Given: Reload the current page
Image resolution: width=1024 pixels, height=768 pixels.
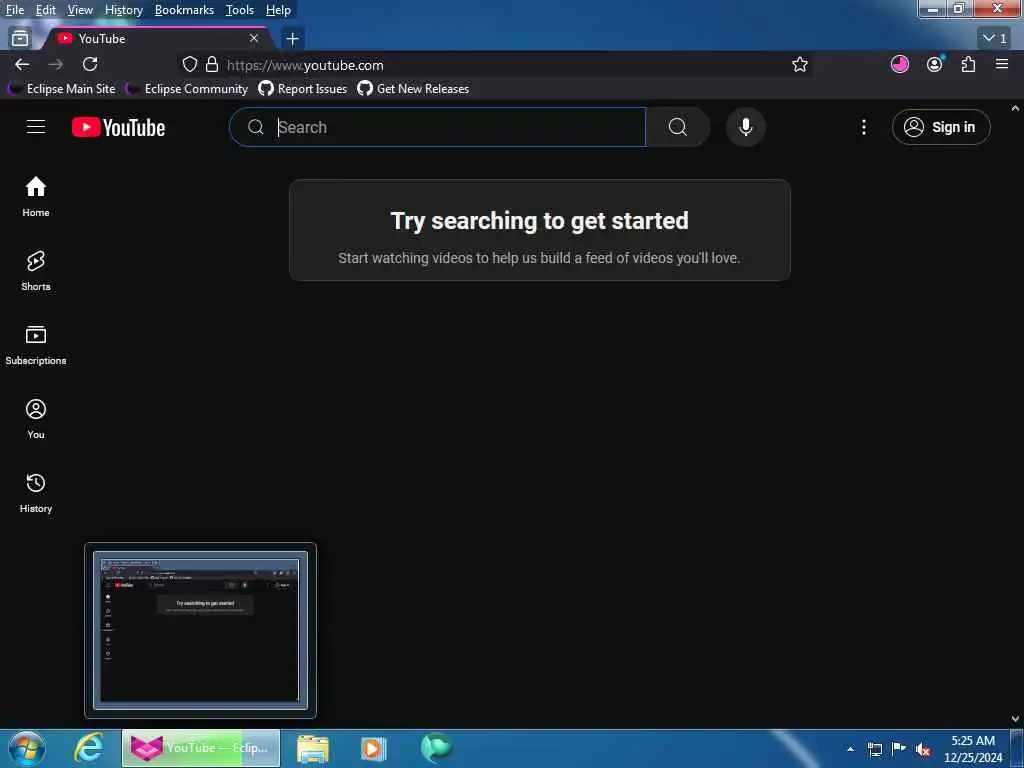Looking at the screenshot, I should pyautogui.click(x=90, y=64).
